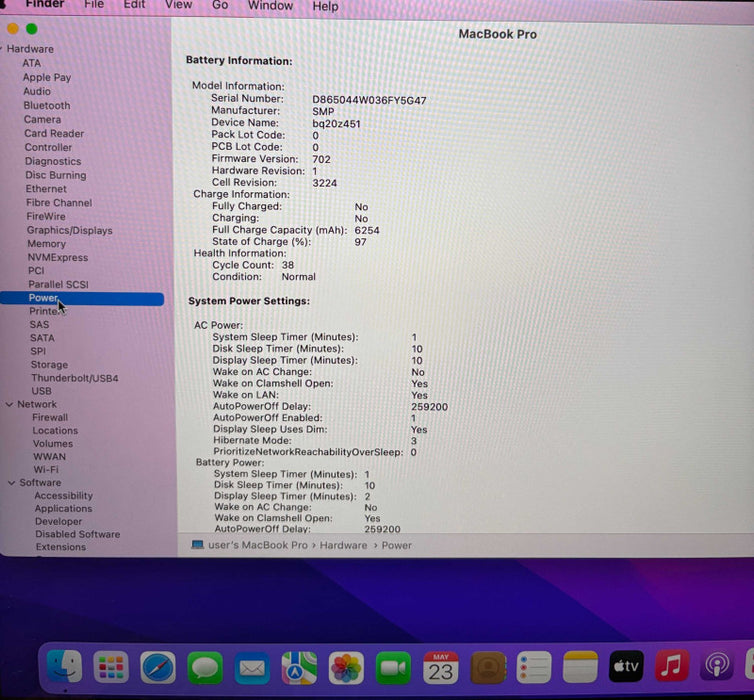
Task: Open Contacts app in the Dock
Action: click(488, 667)
